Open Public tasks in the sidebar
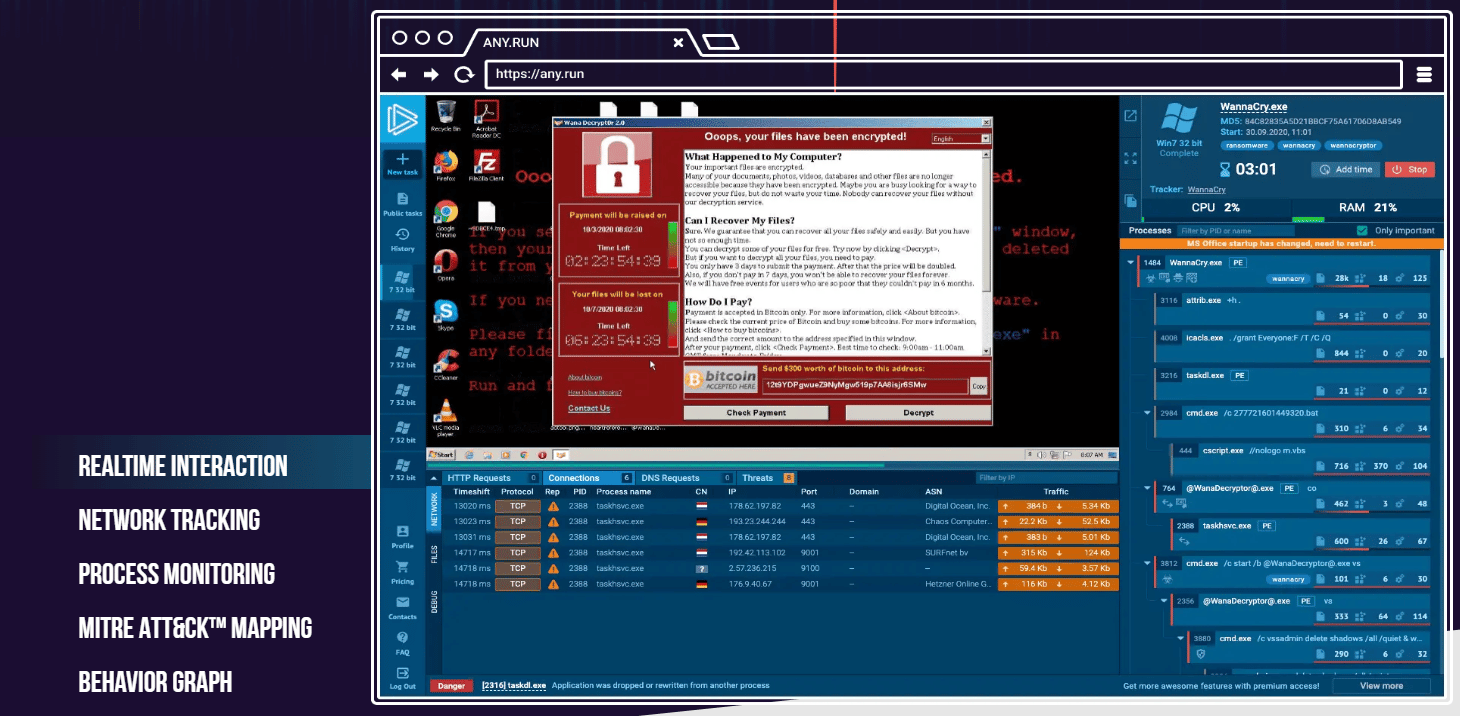This screenshot has height=716, width=1460. tap(402, 199)
